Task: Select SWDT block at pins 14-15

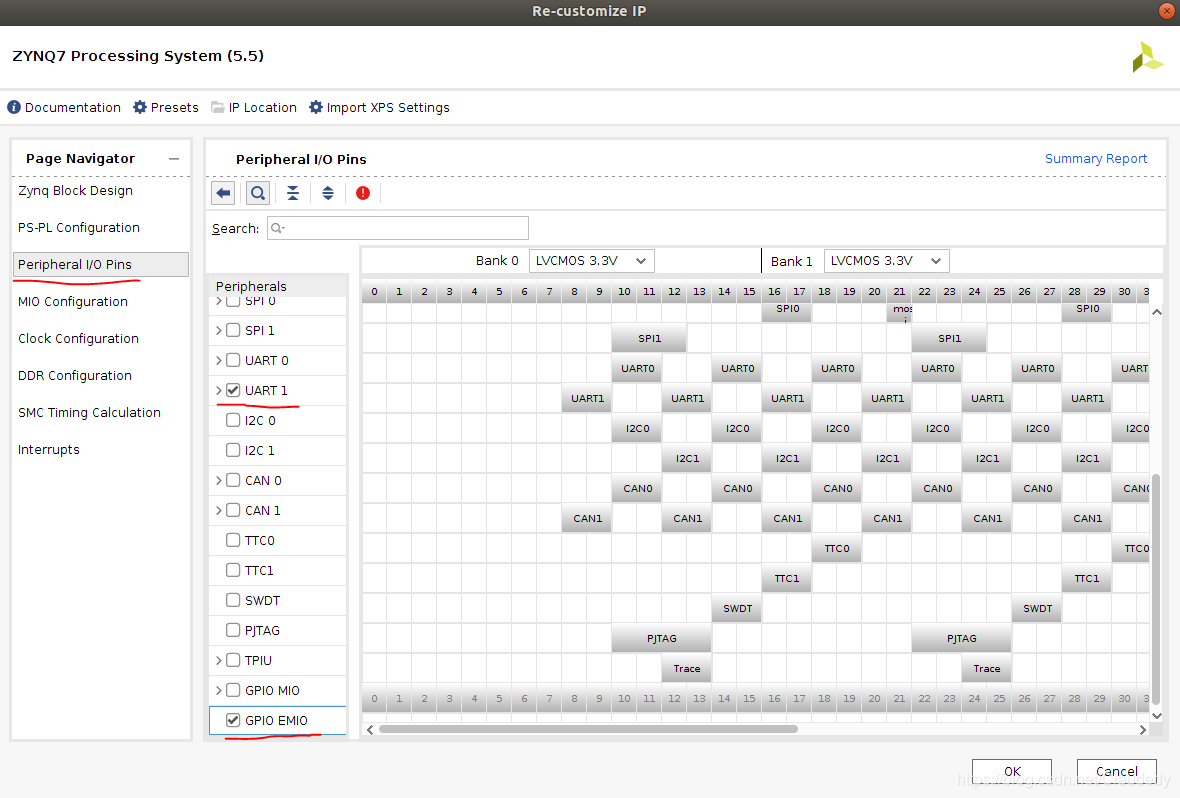Action: click(737, 608)
